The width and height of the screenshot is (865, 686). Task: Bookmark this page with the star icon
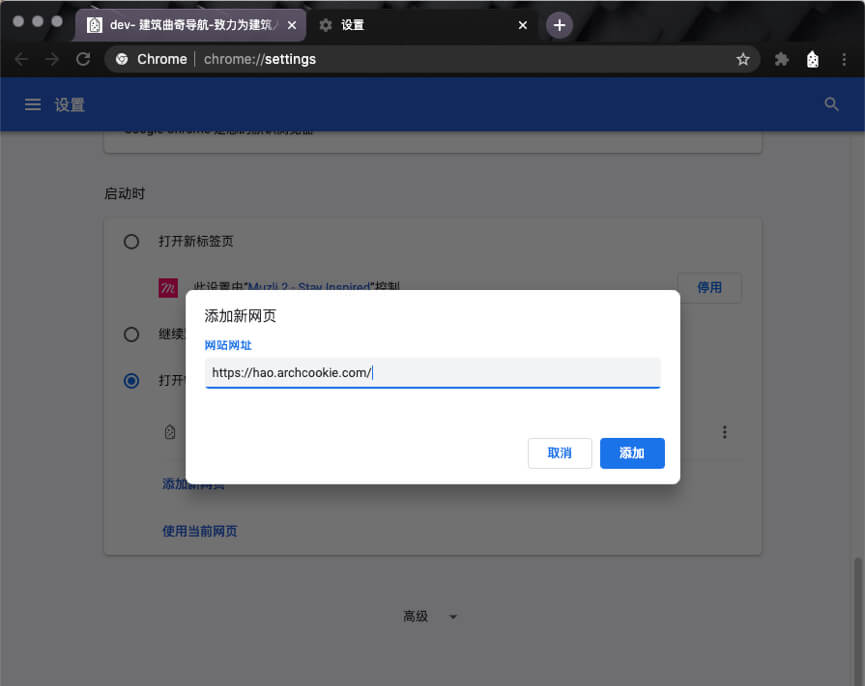pos(743,59)
